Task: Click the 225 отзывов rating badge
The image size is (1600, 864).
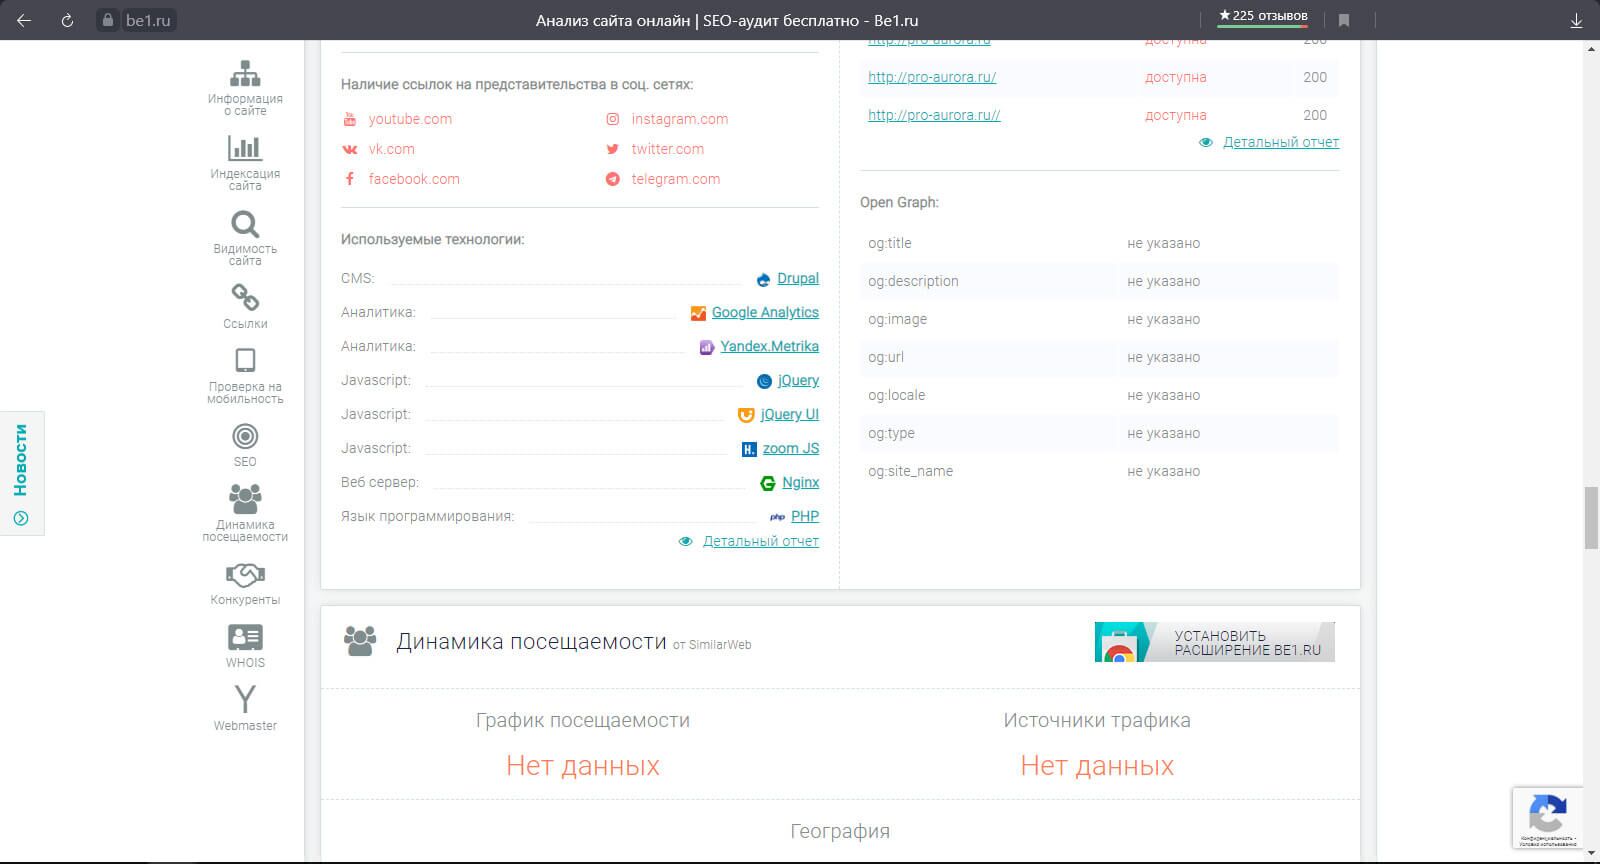Action: [x=1263, y=16]
